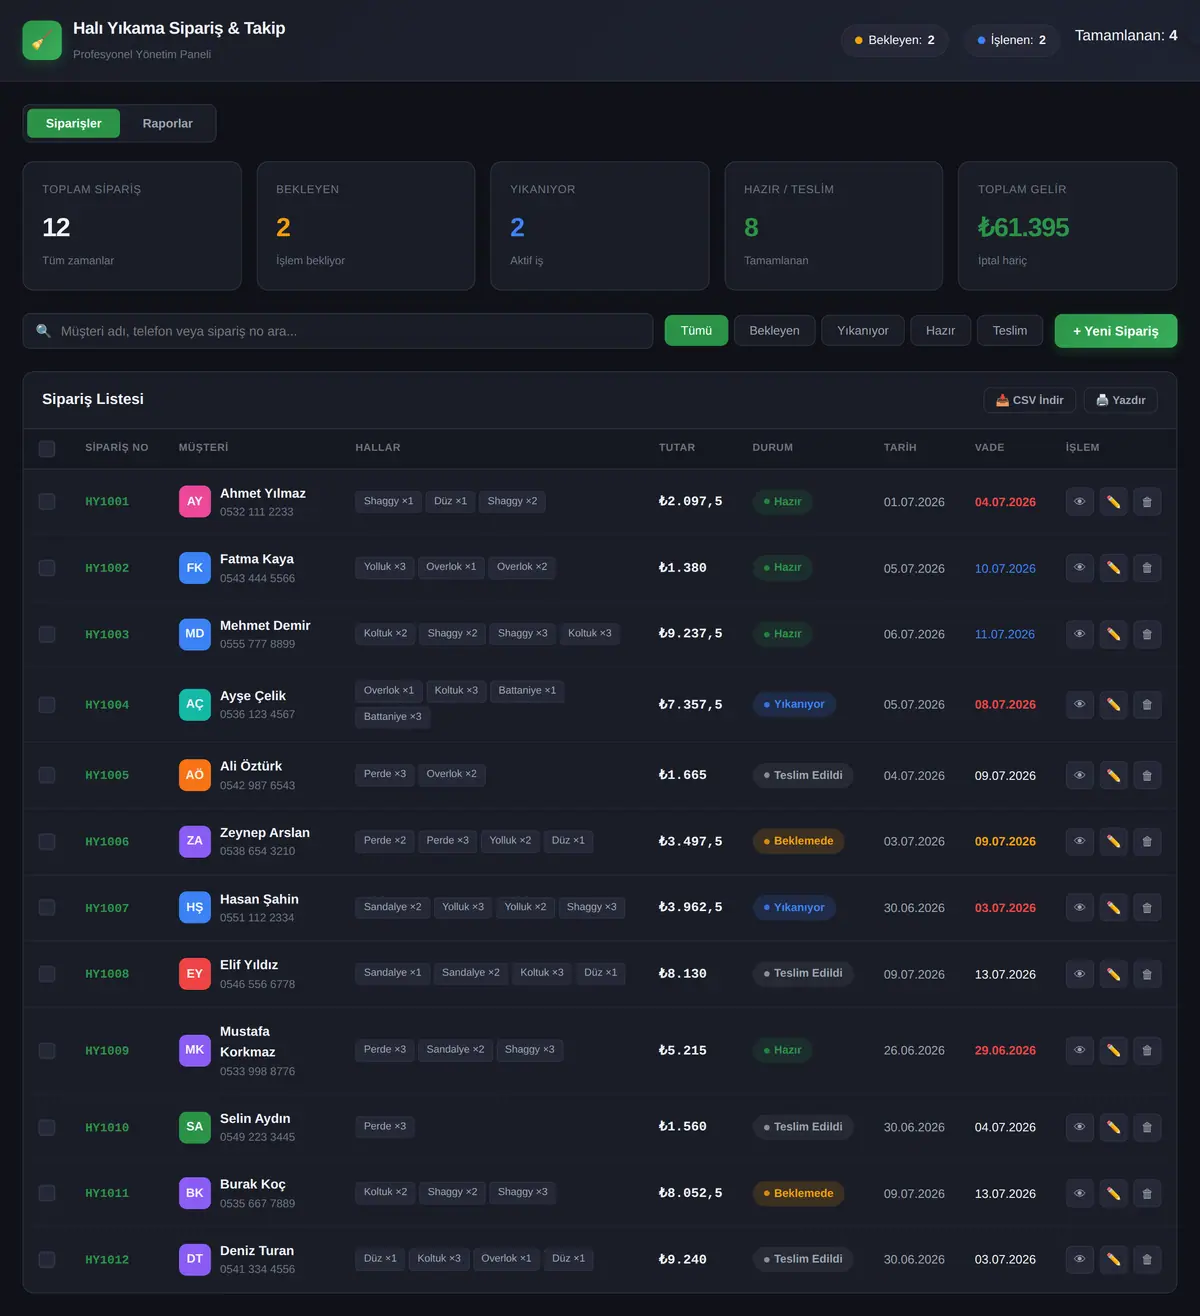Click the broom app logo icon

(x=42, y=40)
